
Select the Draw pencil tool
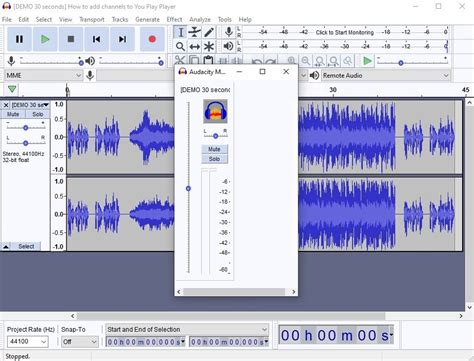(209, 32)
